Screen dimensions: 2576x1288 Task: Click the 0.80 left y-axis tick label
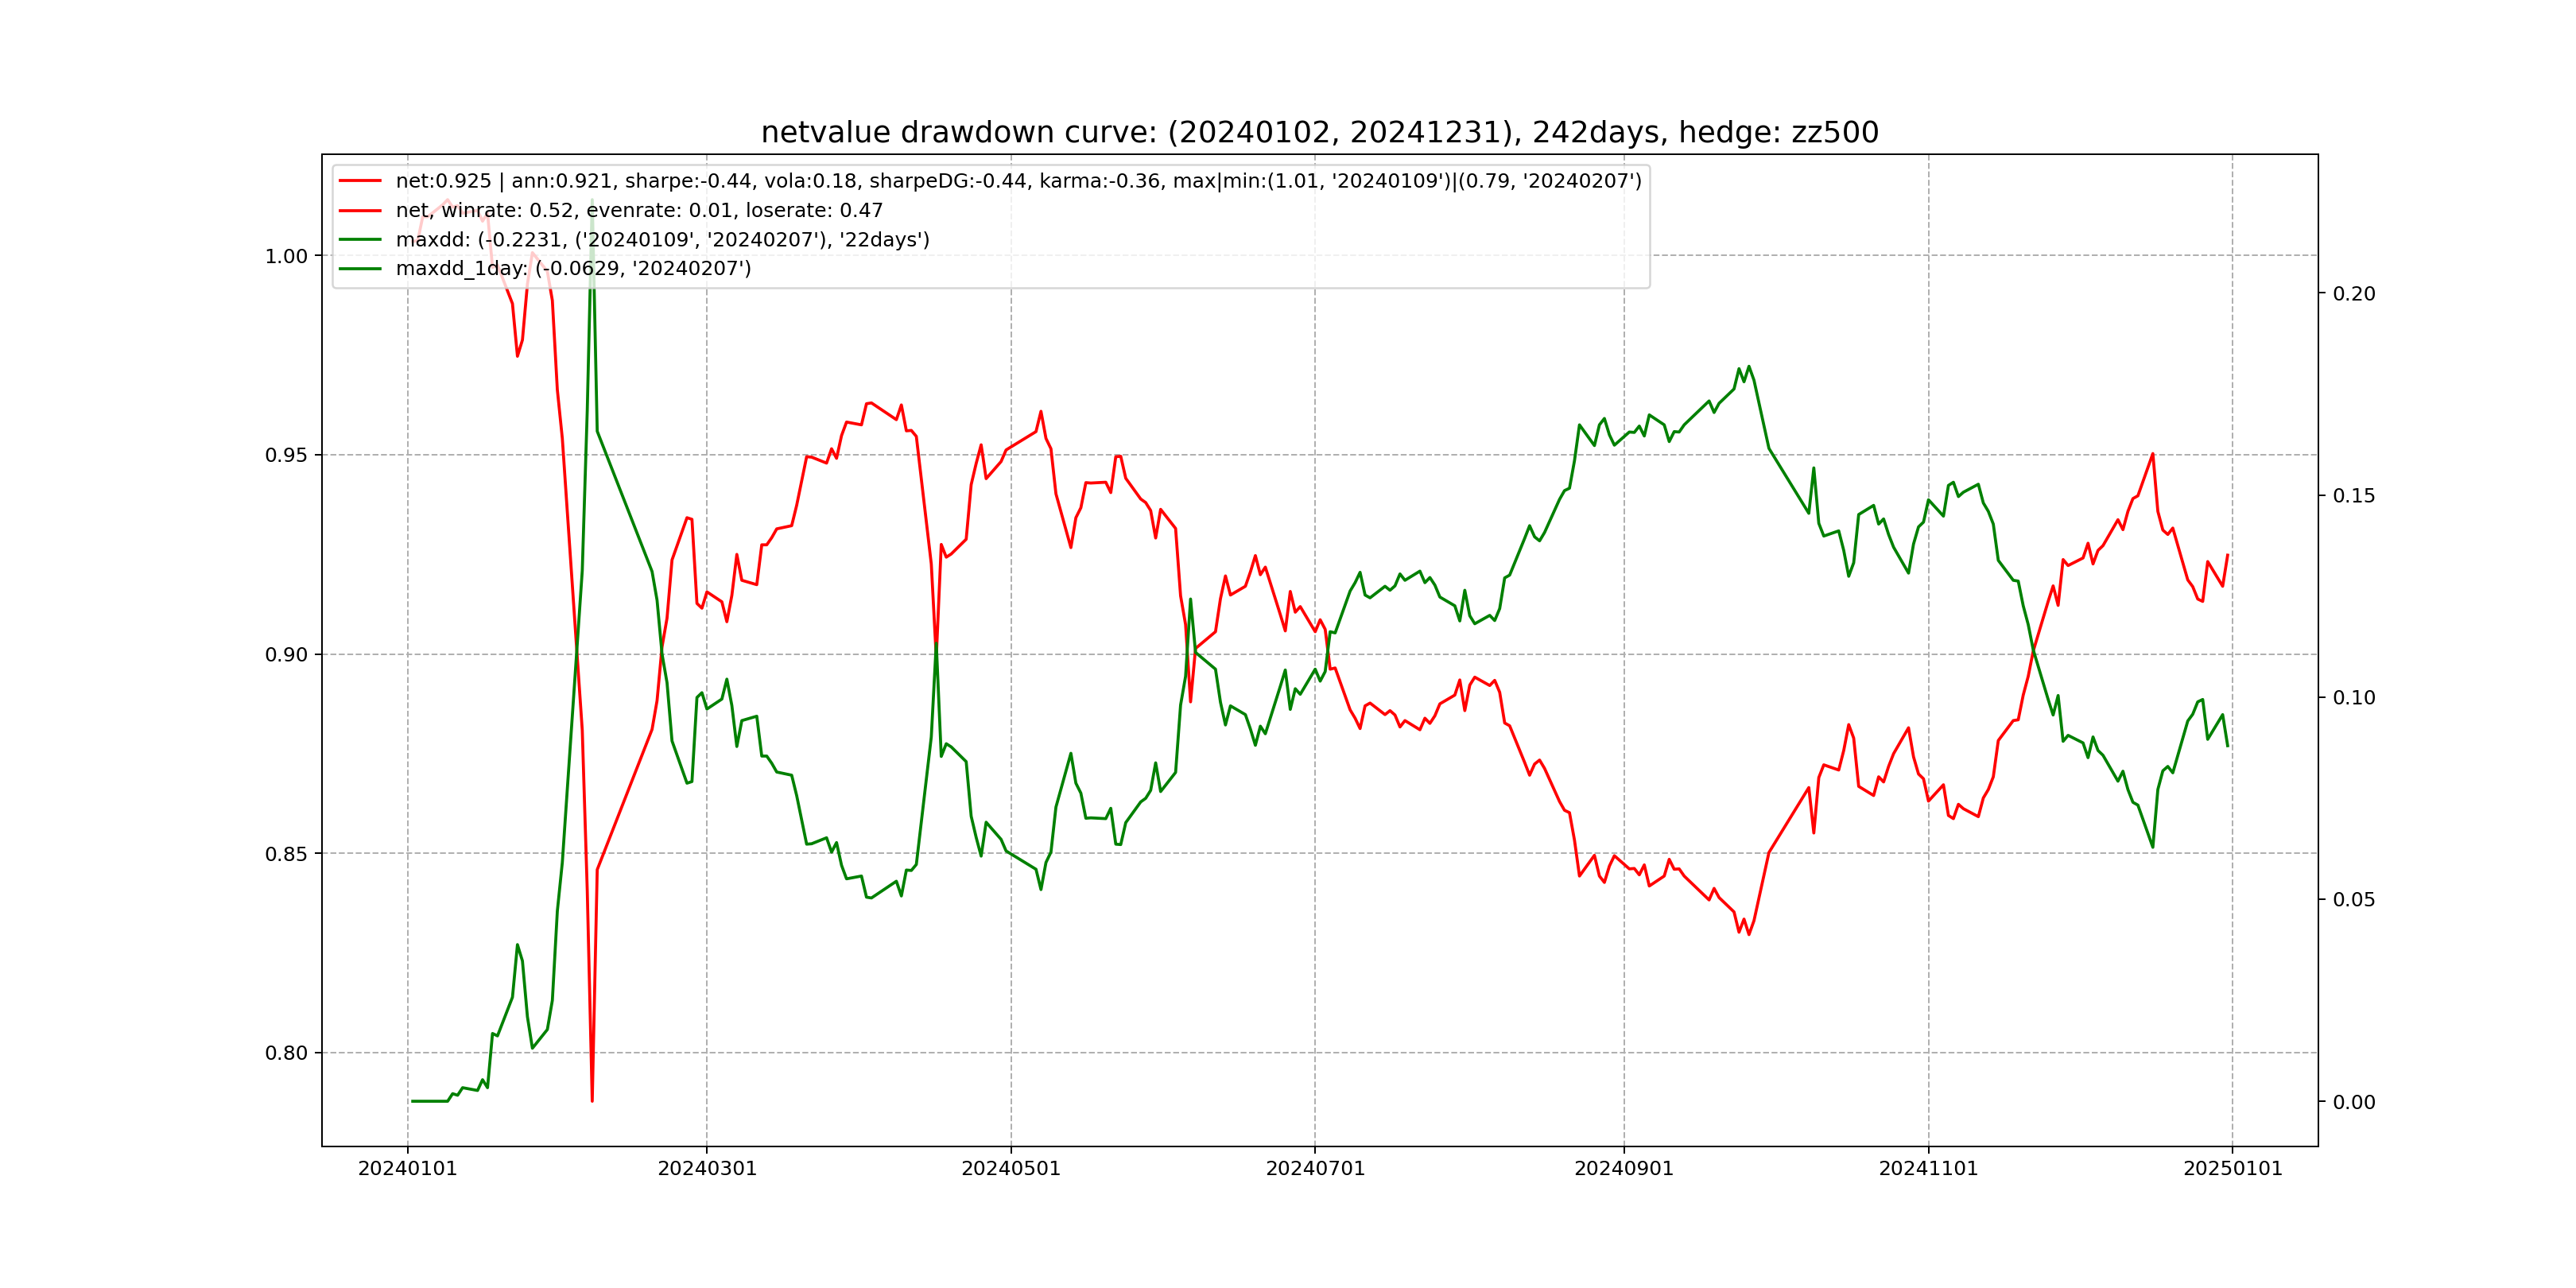286,1053
